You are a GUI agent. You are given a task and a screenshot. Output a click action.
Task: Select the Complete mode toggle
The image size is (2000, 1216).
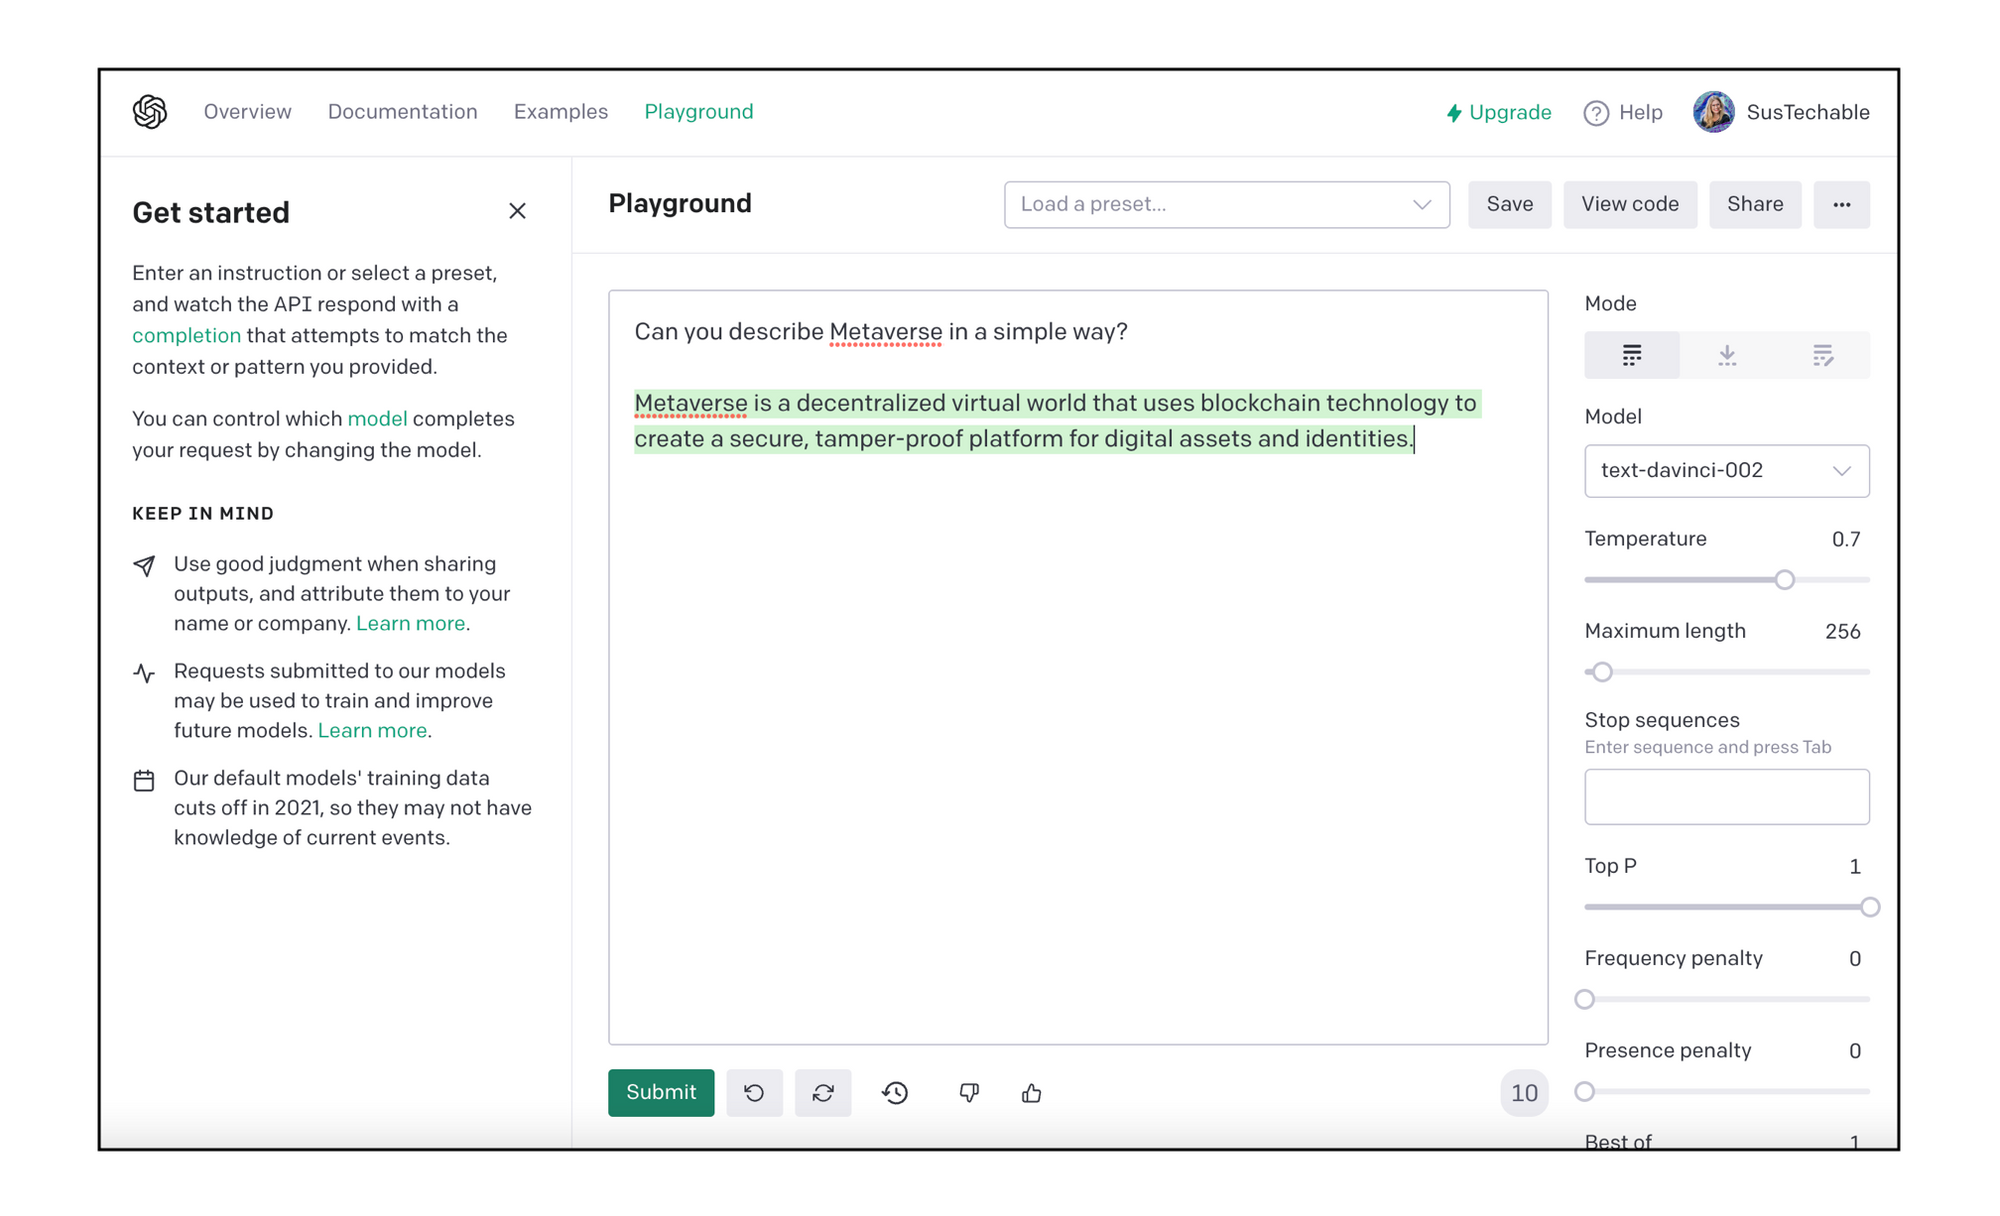pos(1631,355)
